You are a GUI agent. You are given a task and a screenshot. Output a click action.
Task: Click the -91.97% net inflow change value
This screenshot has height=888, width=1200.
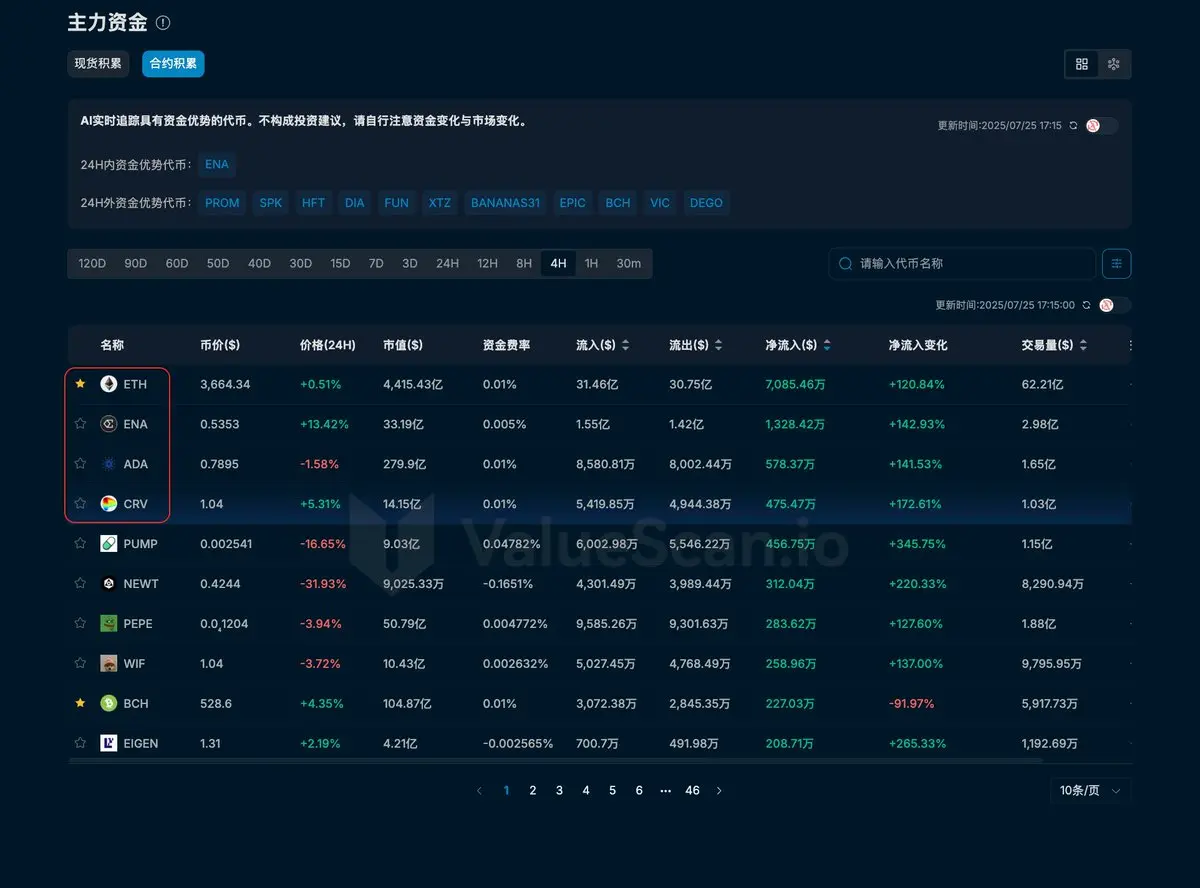click(912, 704)
